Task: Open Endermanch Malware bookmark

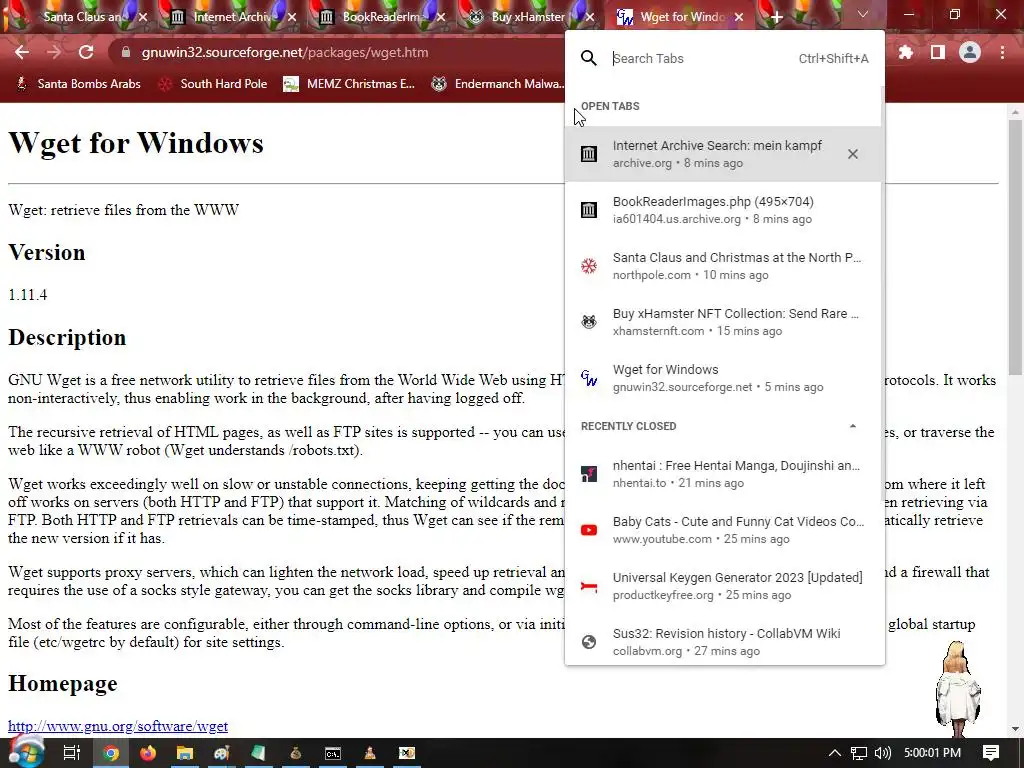Action: 498,84
